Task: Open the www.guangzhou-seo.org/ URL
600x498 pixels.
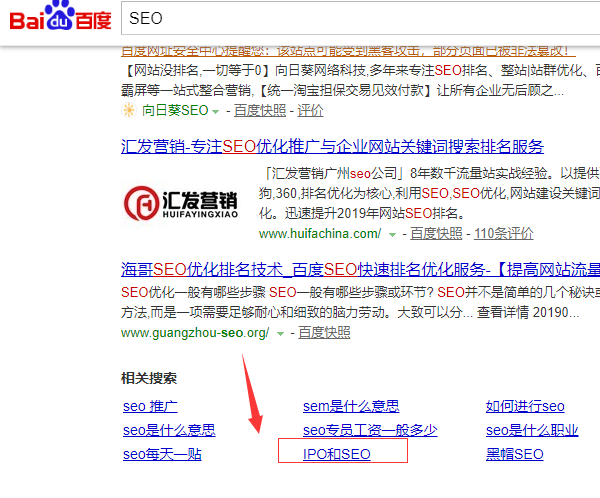Action: [x=195, y=333]
